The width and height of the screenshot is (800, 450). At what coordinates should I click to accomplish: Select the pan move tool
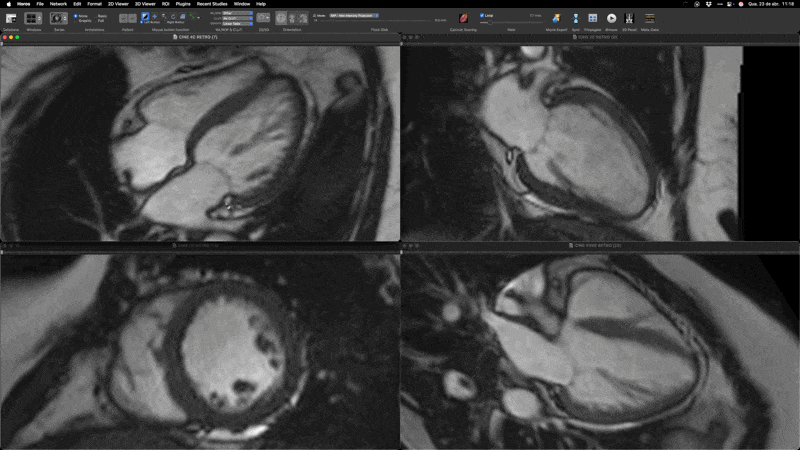tap(155, 17)
